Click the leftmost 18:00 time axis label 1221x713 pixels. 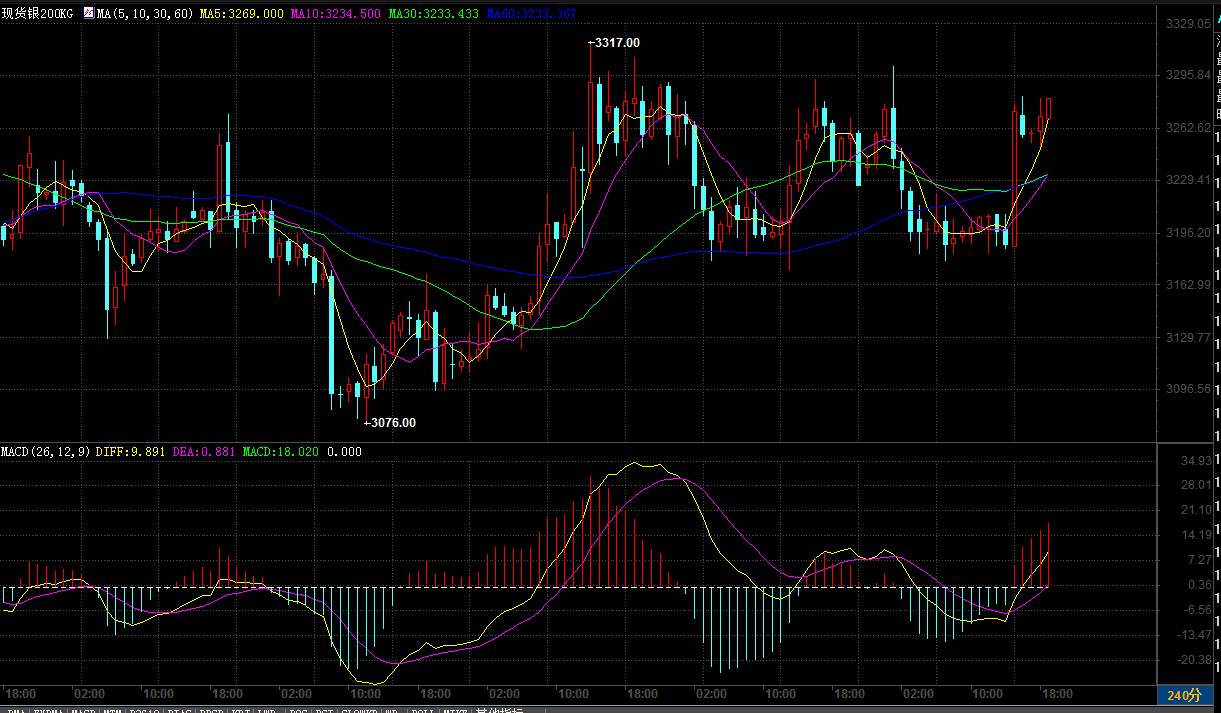pyautogui.click(x=21, y=694)
